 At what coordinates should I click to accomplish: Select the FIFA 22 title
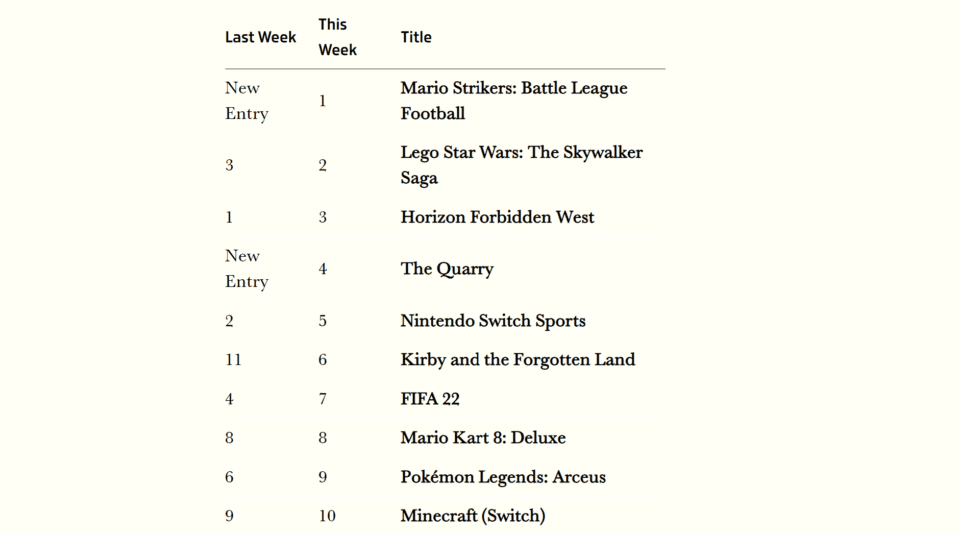(430, 399)
